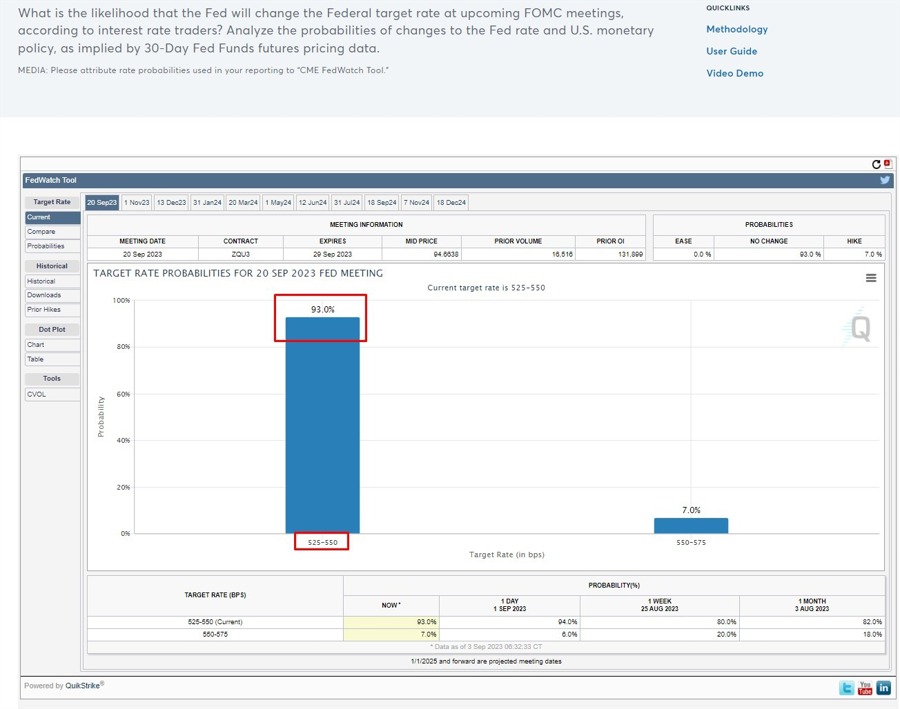900x709 pixels.
Task: Open the Twitter icon at bottom right
Action: pyautogui.click(x=845, y=687)
